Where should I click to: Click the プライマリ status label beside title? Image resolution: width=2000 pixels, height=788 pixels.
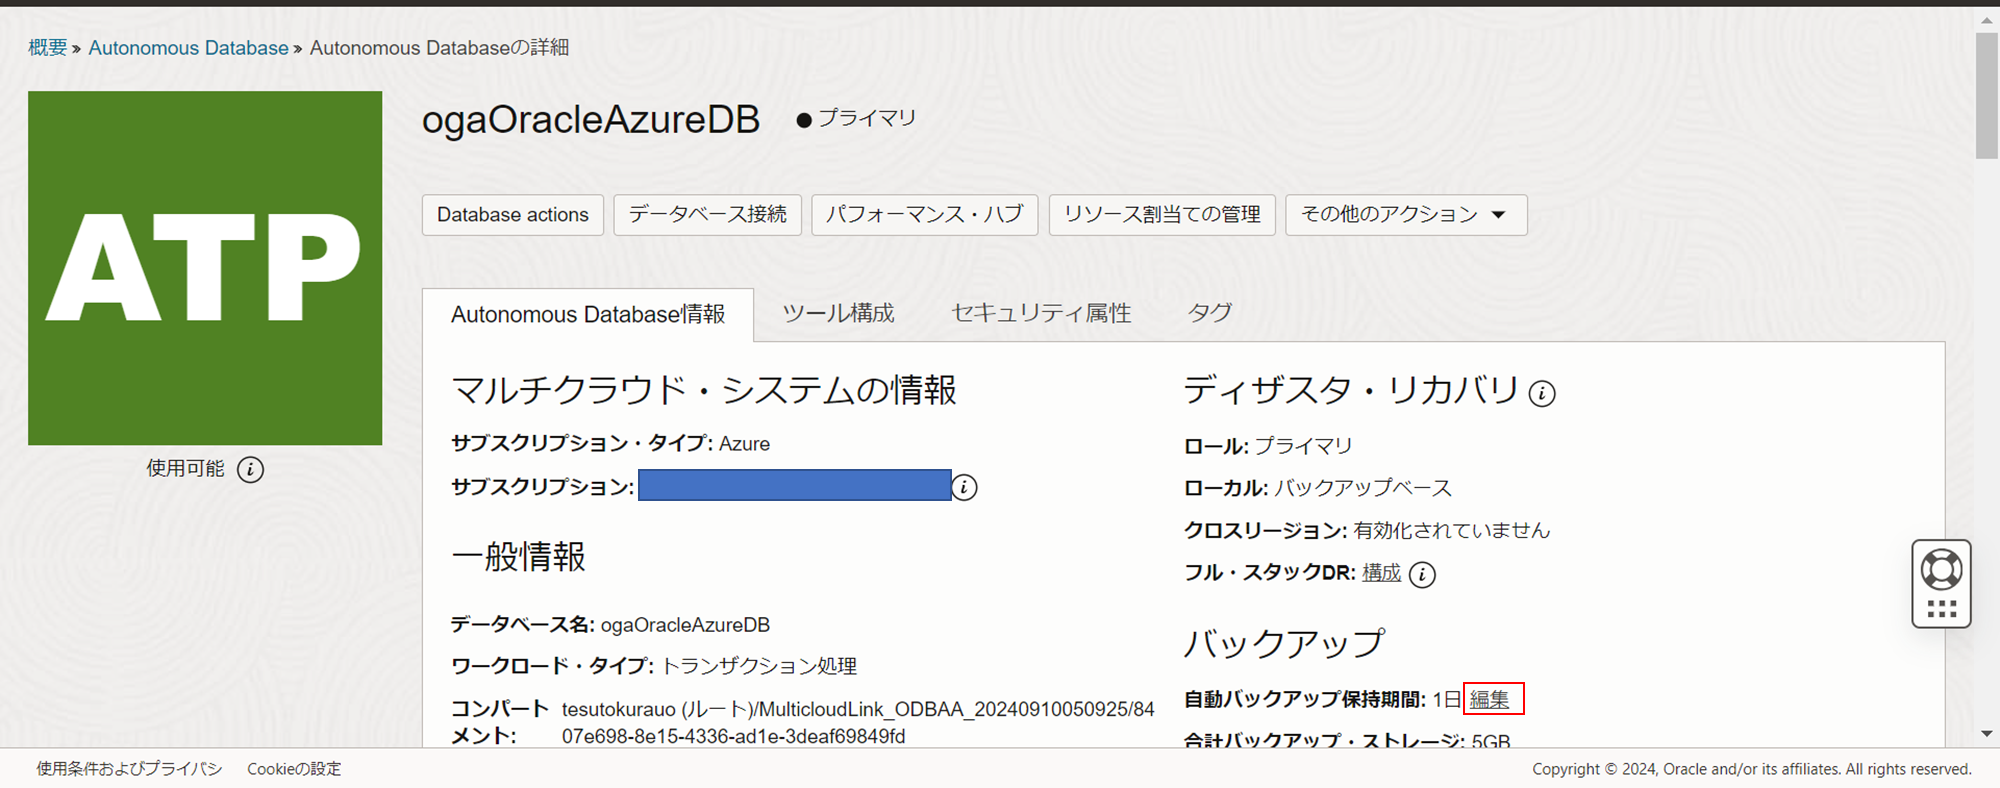click(x=867, y=118)
